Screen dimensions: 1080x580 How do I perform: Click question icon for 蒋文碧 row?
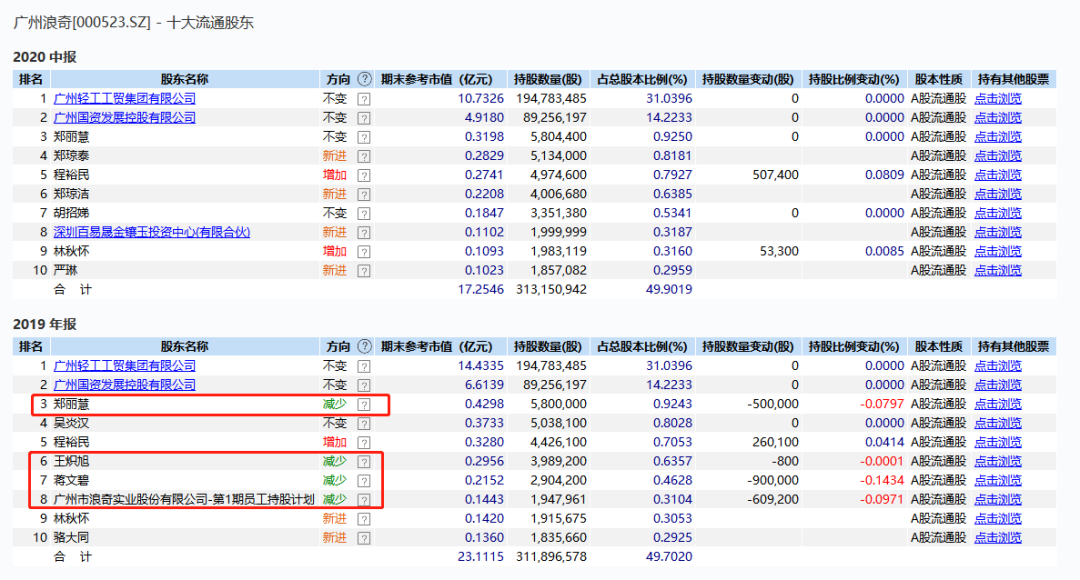(364, 481)
